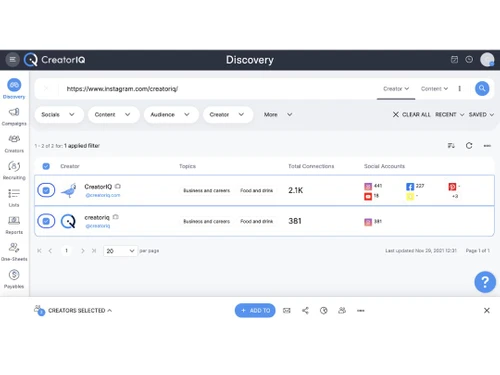Screen dimensions: 500x375
Task: Refresh the results list
Action: pyautogui.click(x=469, y=146)
